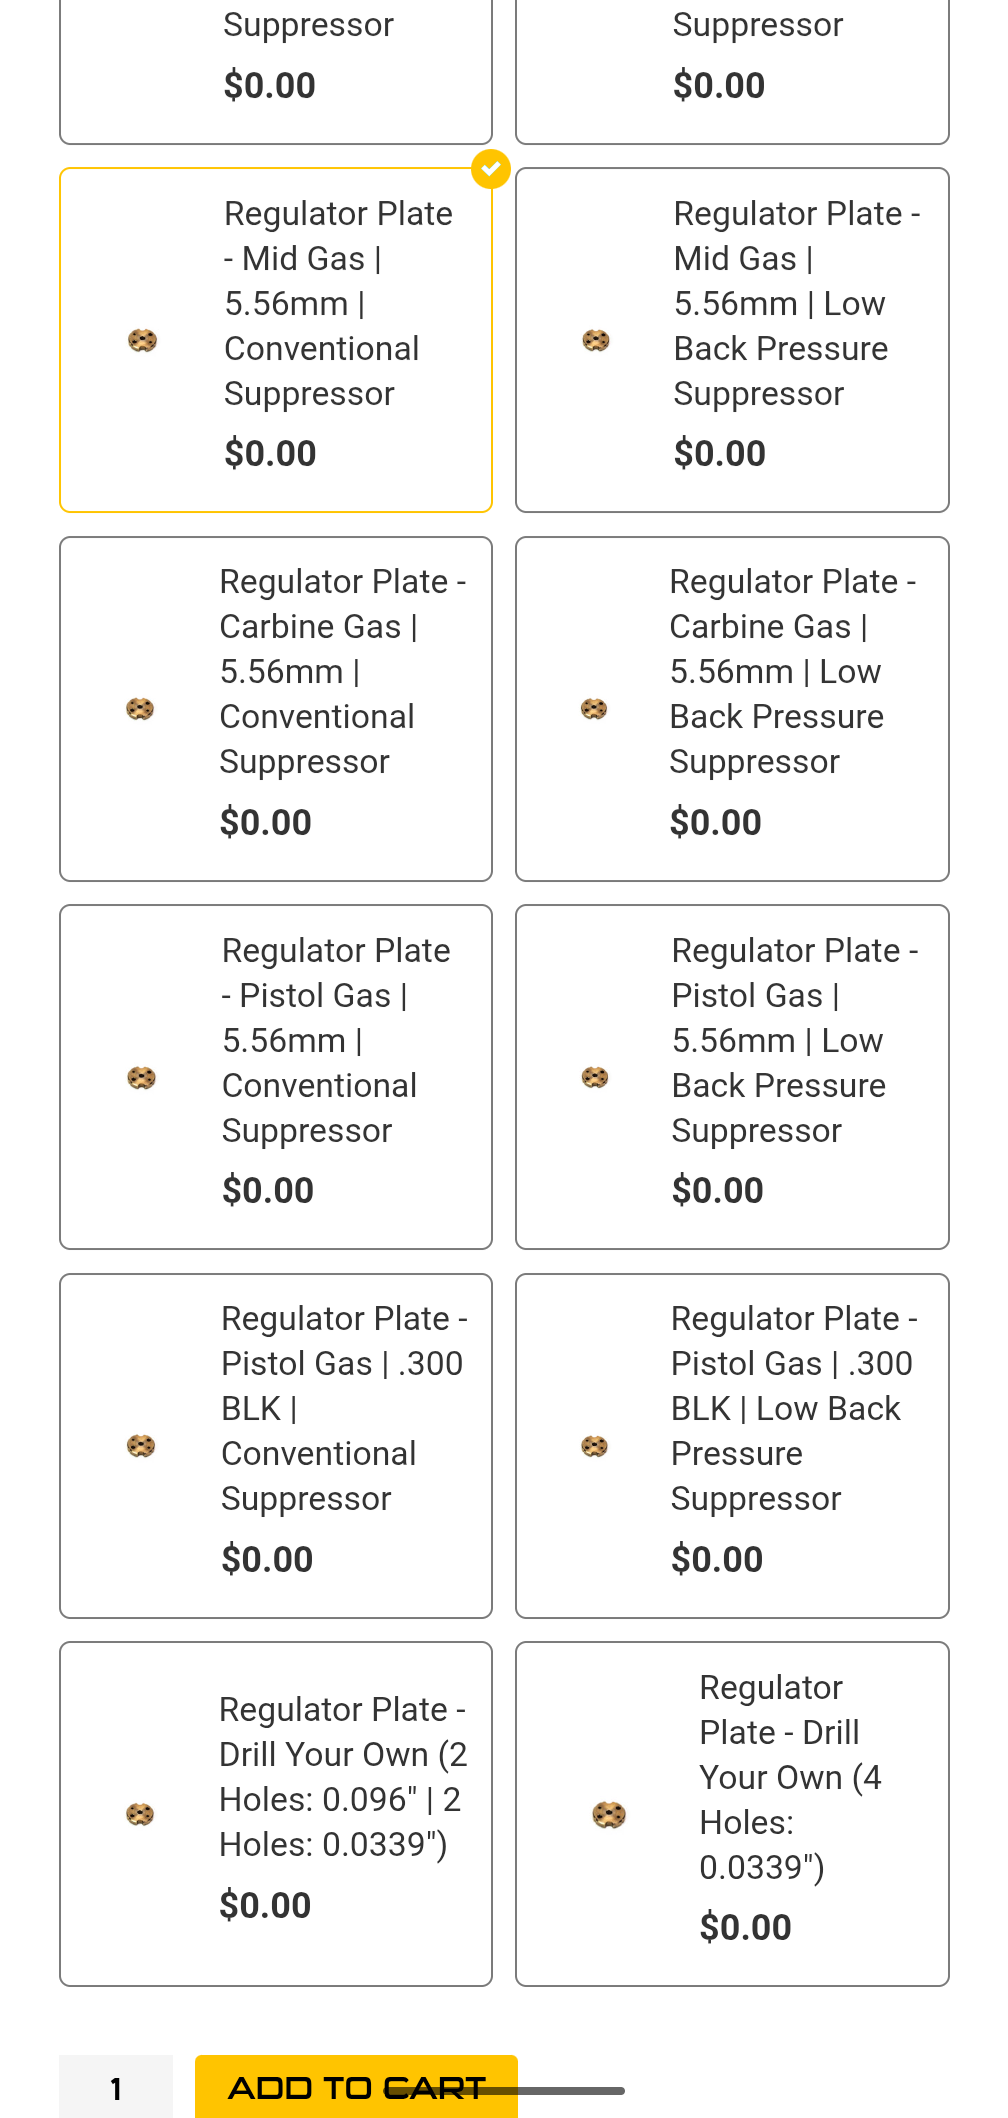Click the ADD TO CART button
1008x2118 pixels.
tap(356, 2087)
